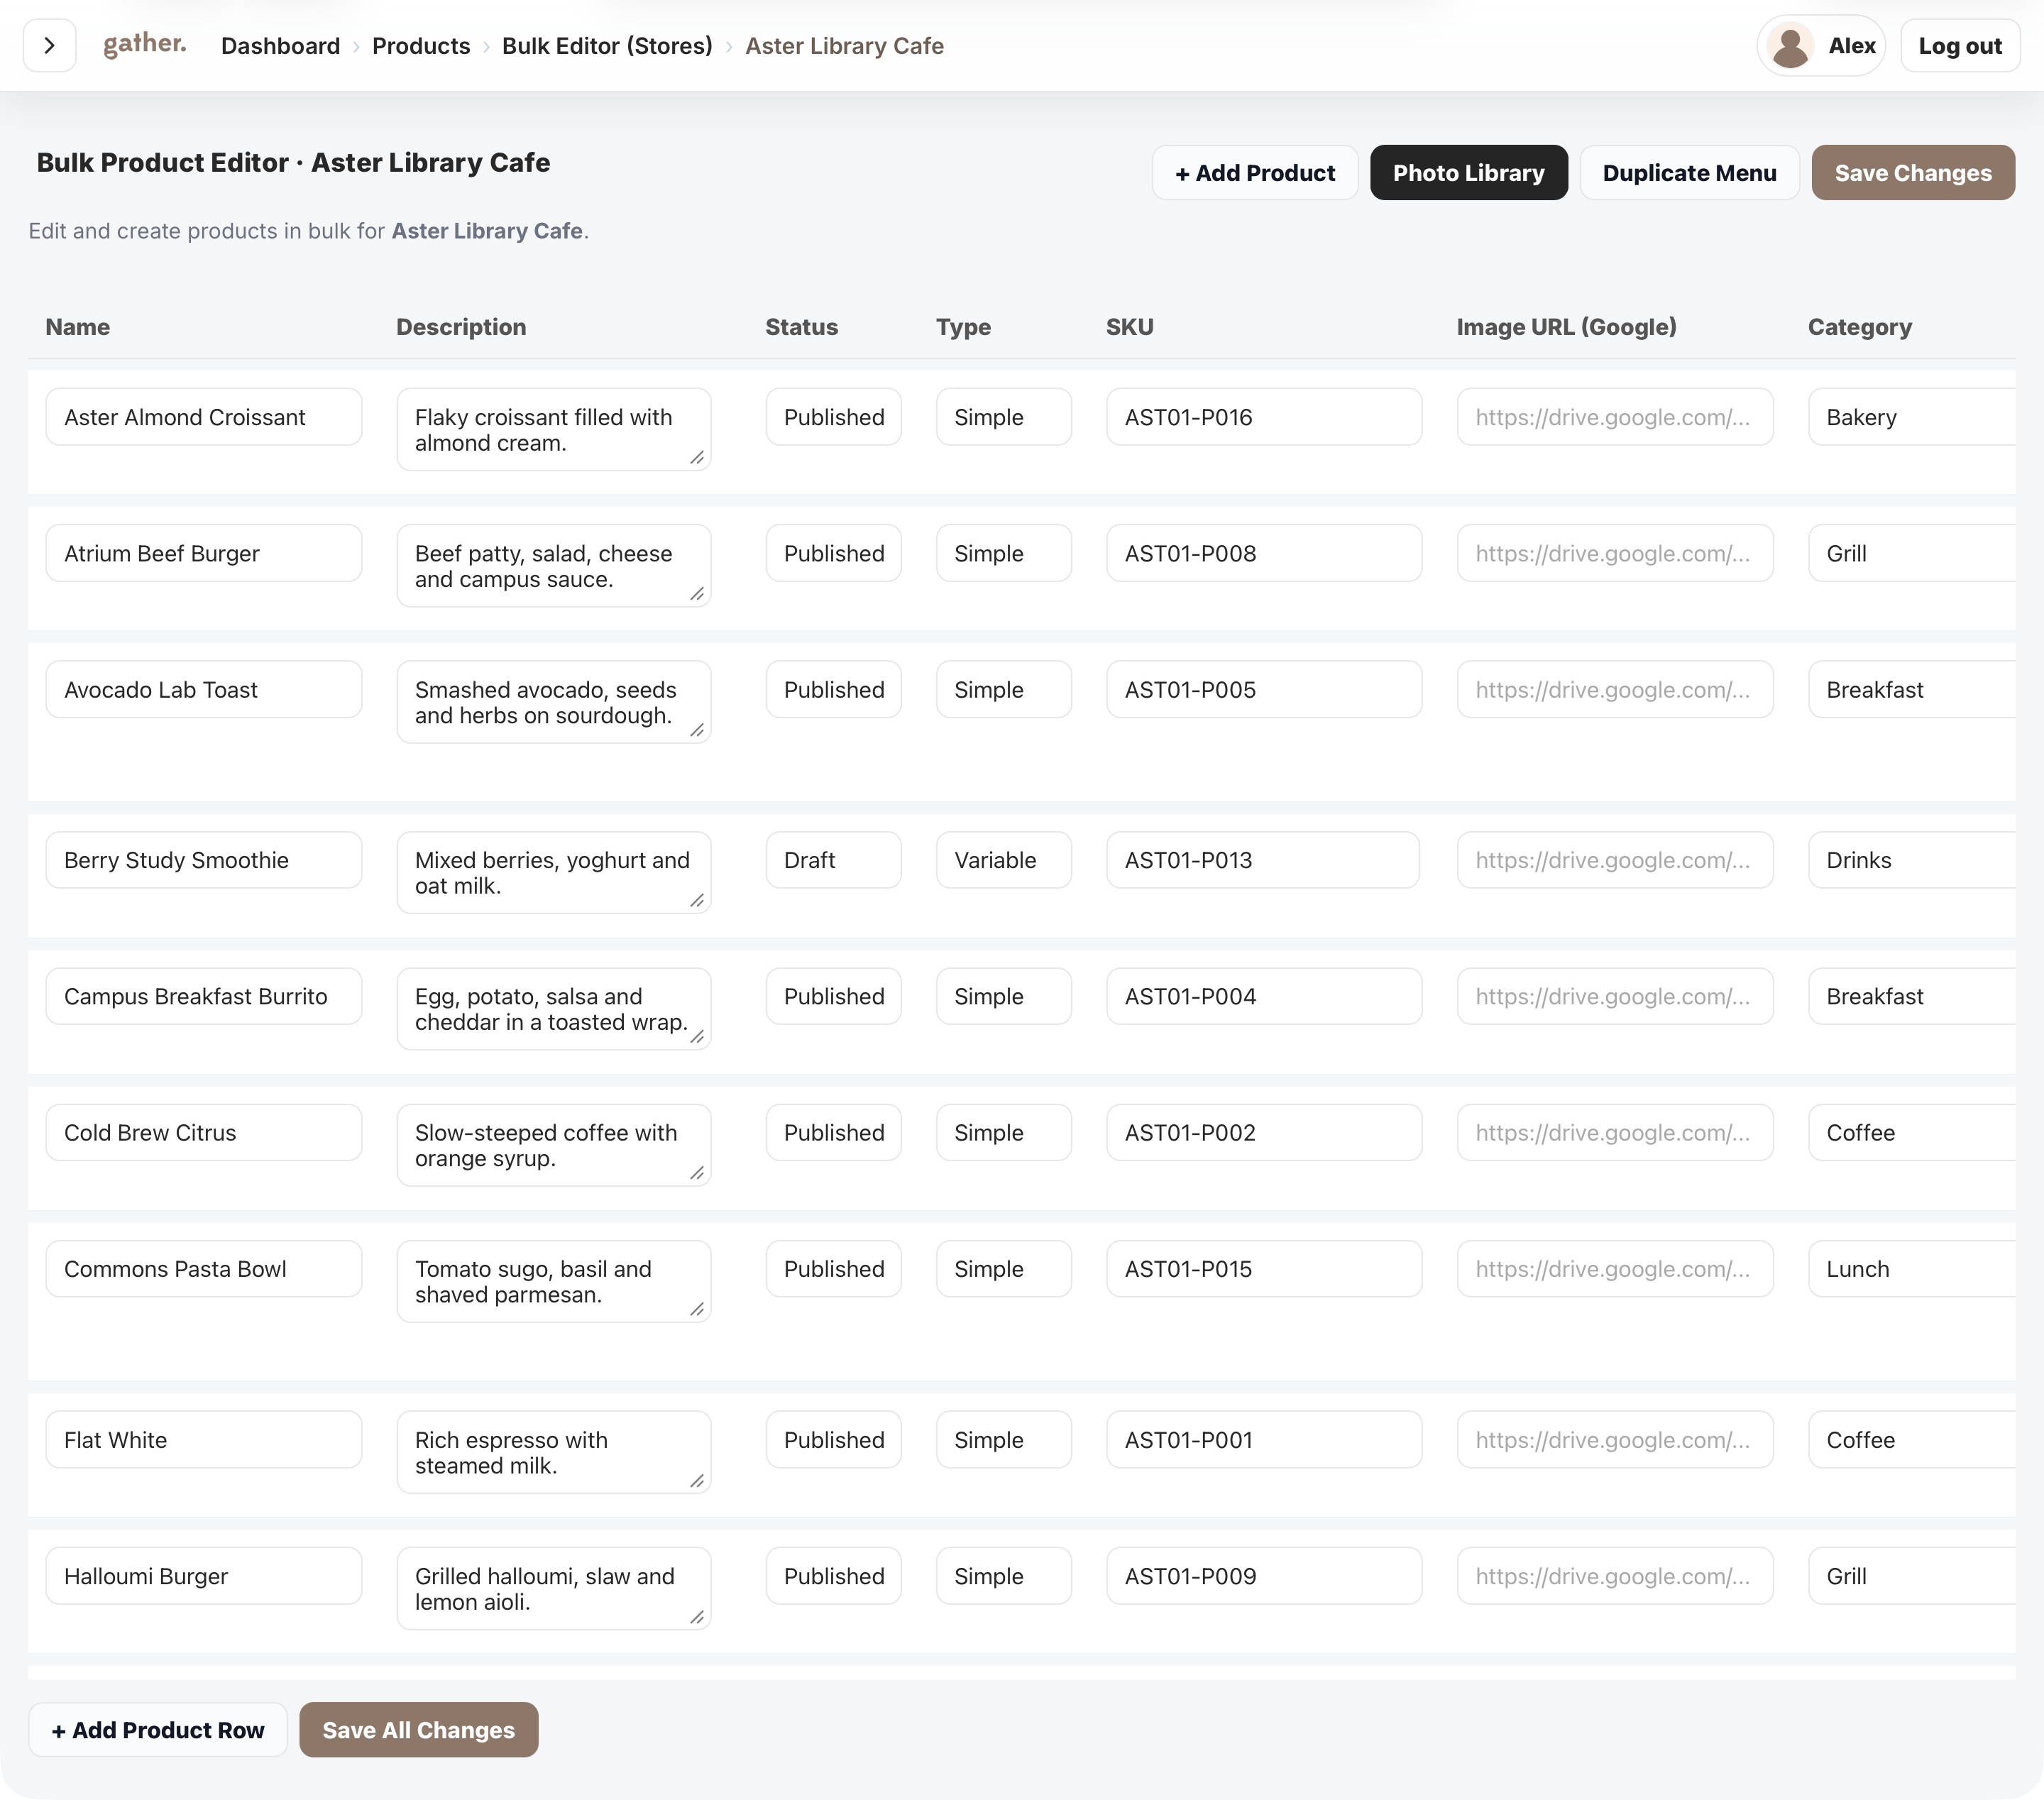Viewport: 2044px width, 1800px height.
Task: Click Image URL field for Flat White row
Action: (x=1615, y=1440)
